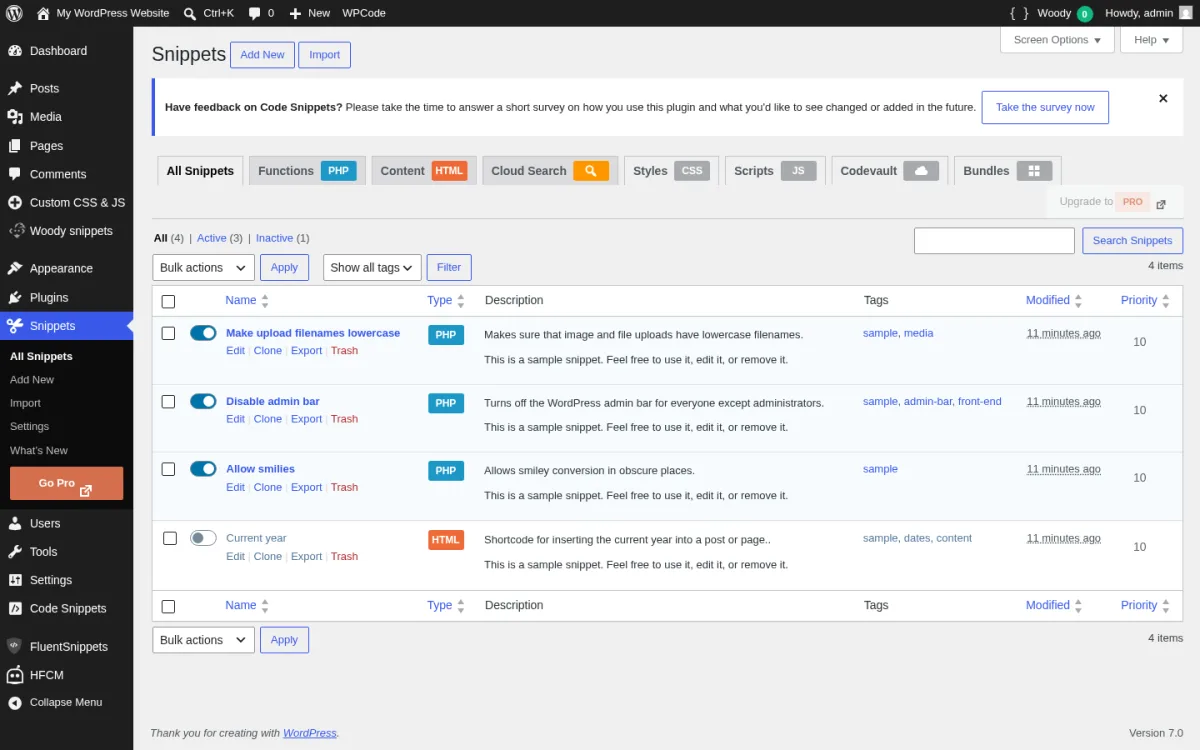This screenshot has width=1200, height=750.
Task: Tick the checkbox for Allow smilies
Action: pyautogui.click(x=168, y=469)
